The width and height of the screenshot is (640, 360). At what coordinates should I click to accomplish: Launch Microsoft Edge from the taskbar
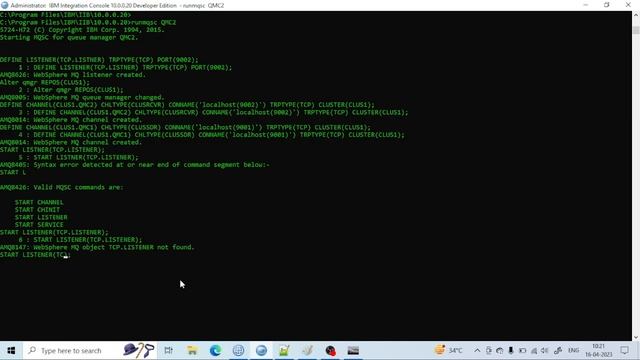(x=216, y=351)
